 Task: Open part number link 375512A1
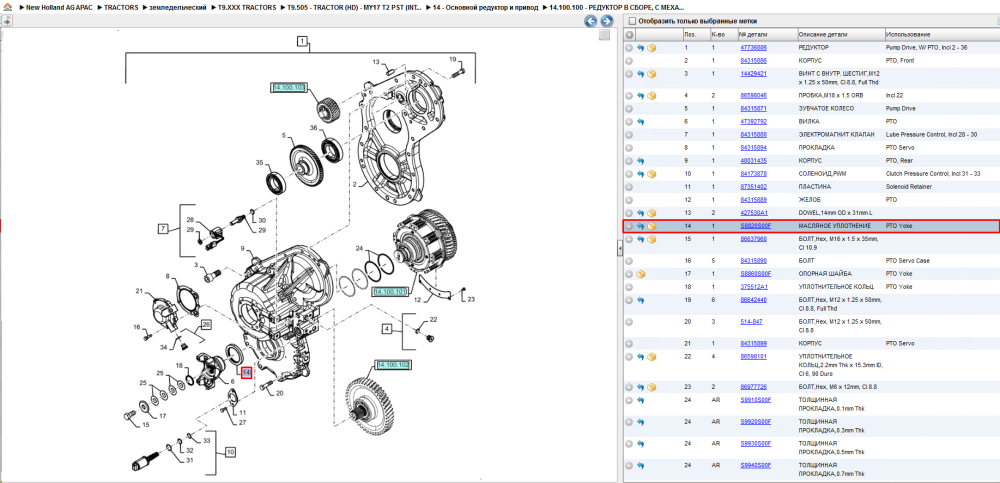click(753, 286)
